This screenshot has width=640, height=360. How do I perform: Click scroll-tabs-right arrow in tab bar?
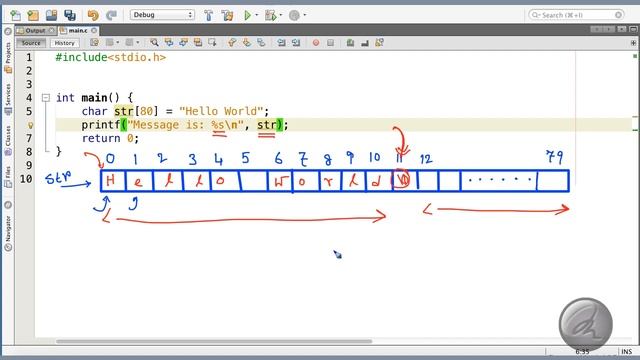click(609, 29)
